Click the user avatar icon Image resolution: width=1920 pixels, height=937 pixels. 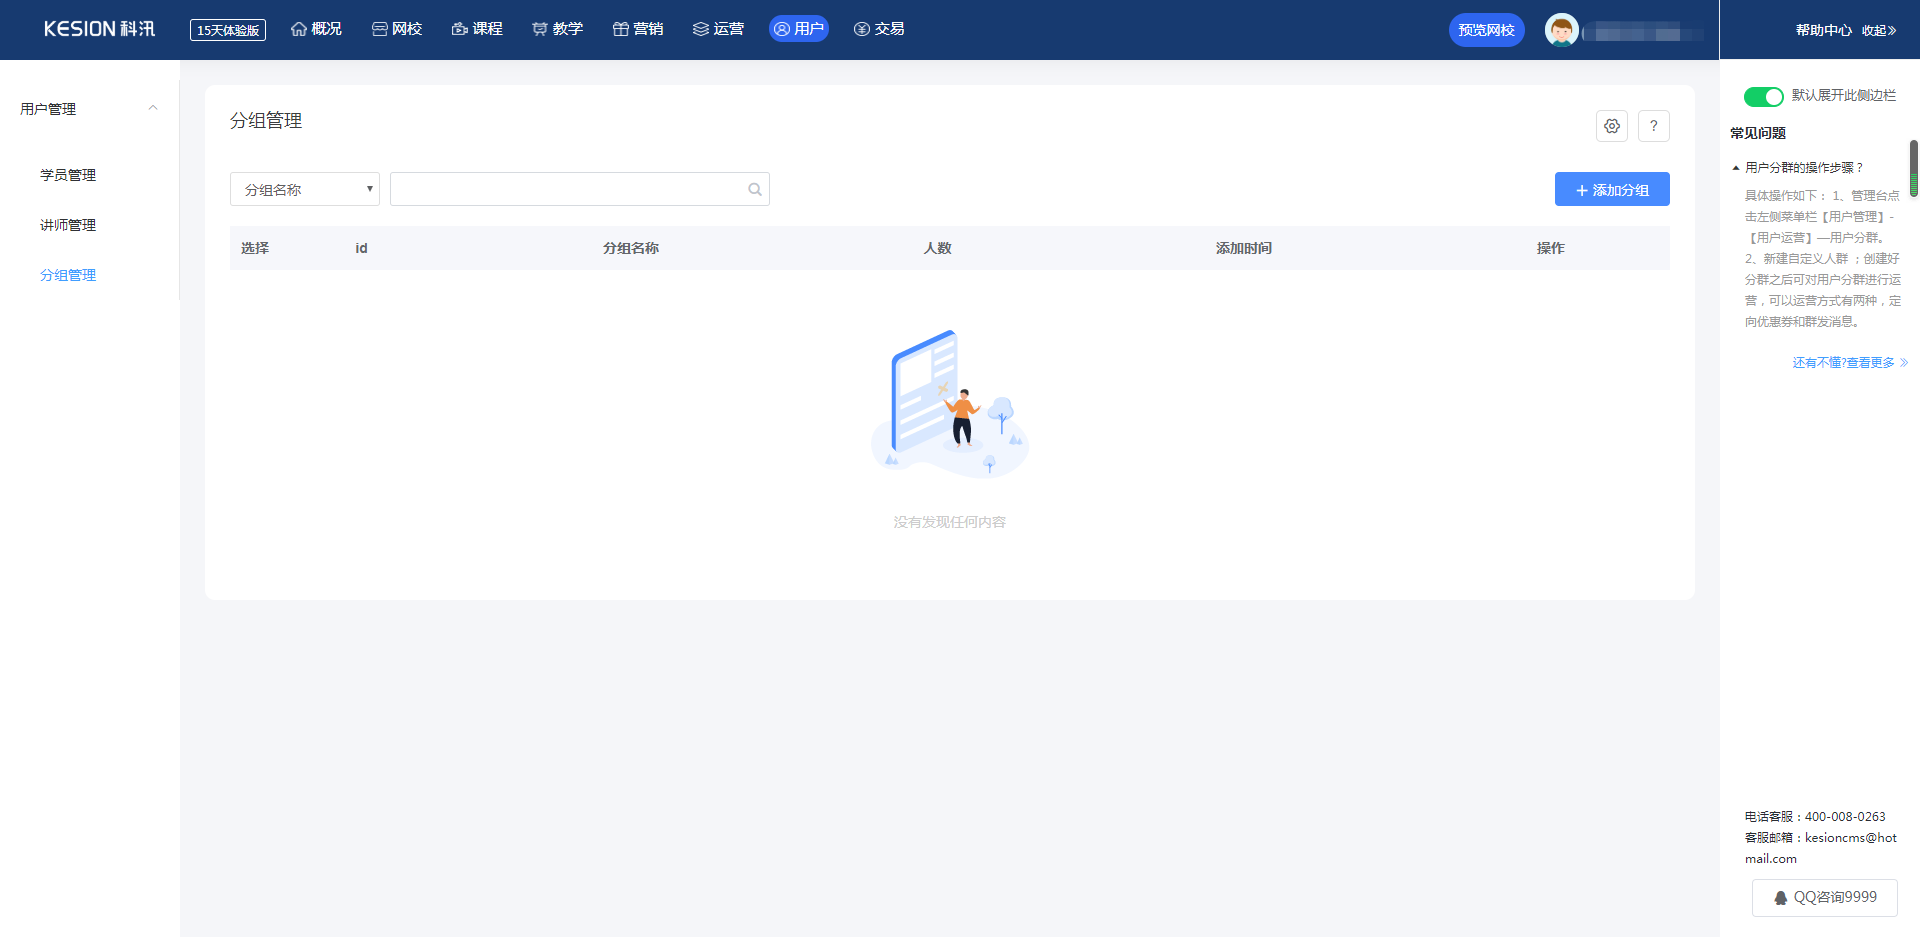tap(1561, 30)
